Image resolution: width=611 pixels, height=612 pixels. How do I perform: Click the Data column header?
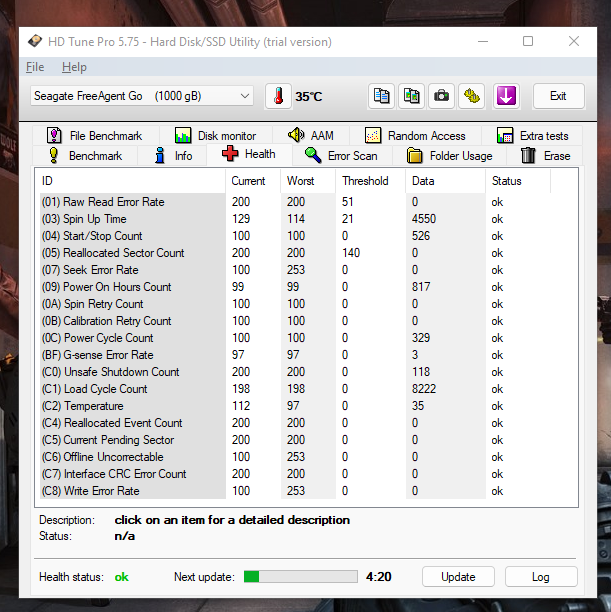pos(445,181)
